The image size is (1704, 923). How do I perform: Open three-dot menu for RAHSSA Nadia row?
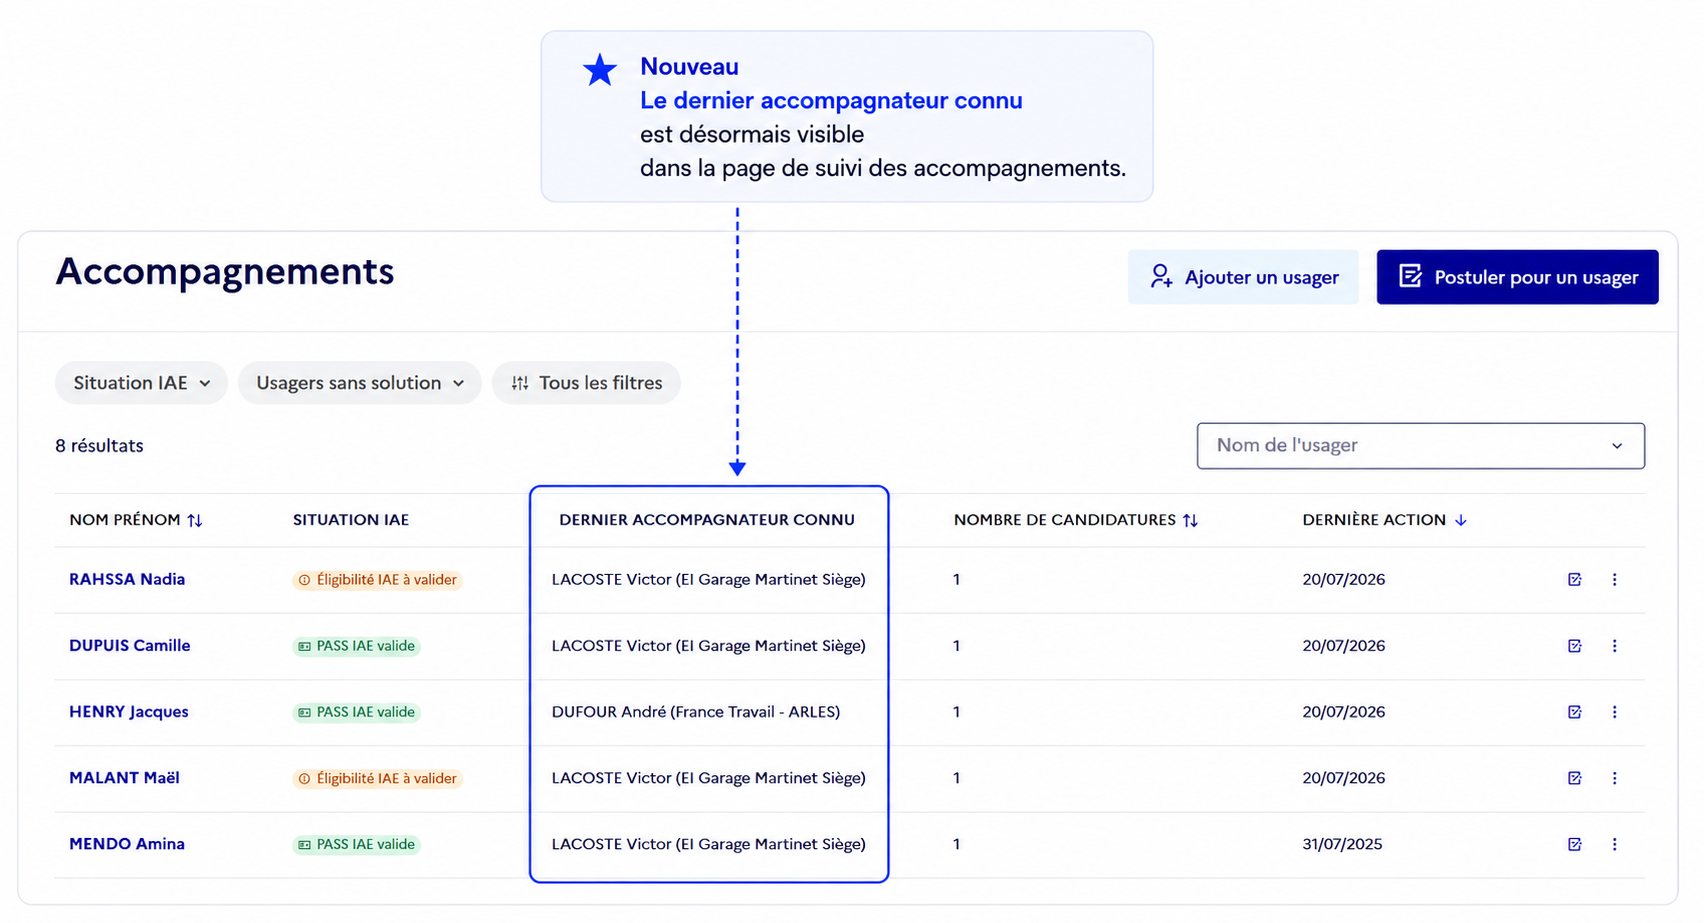[1614, 580]
